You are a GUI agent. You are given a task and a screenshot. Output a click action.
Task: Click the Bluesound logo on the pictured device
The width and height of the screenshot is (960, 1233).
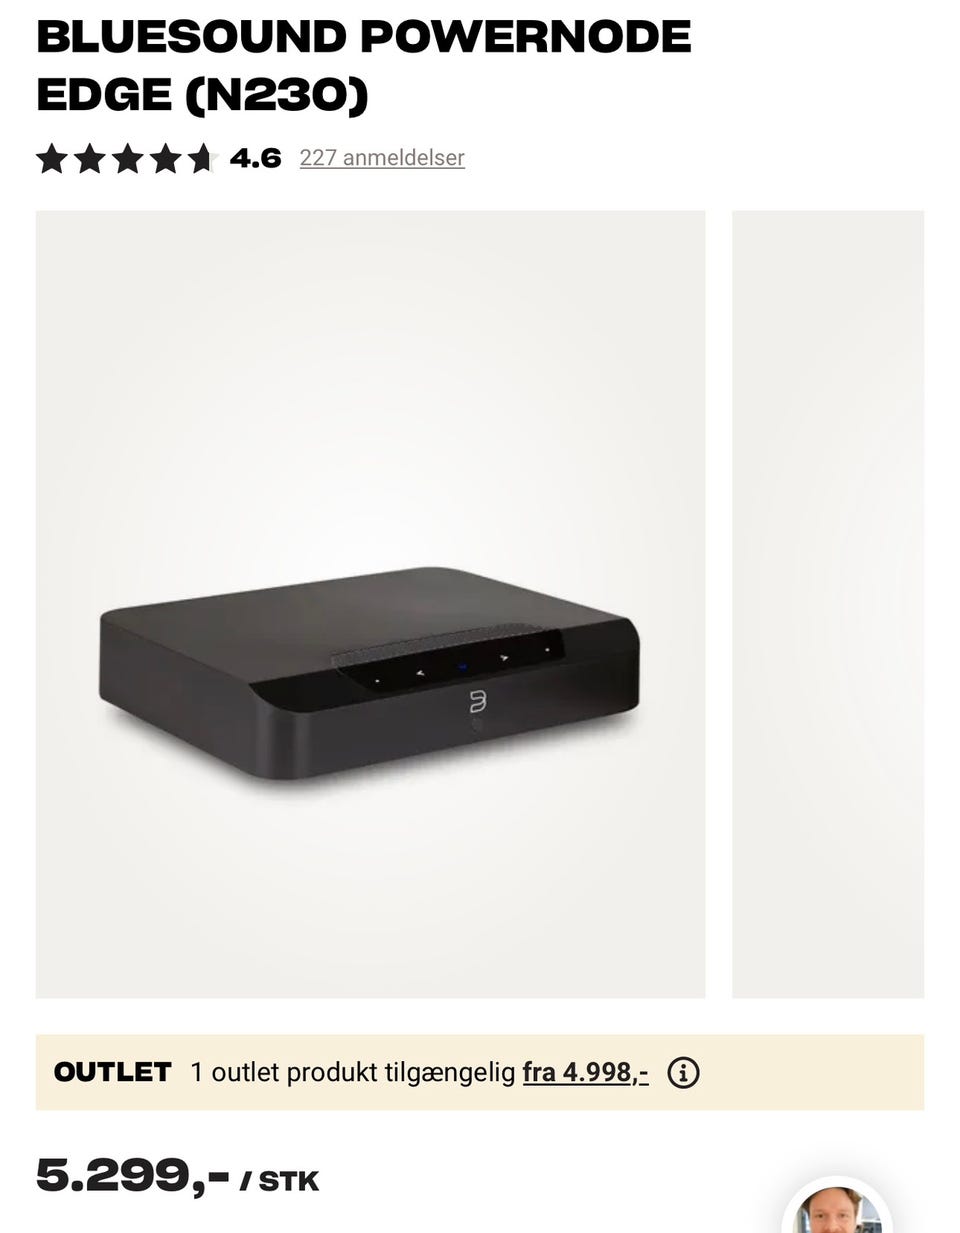coord(477,701)
